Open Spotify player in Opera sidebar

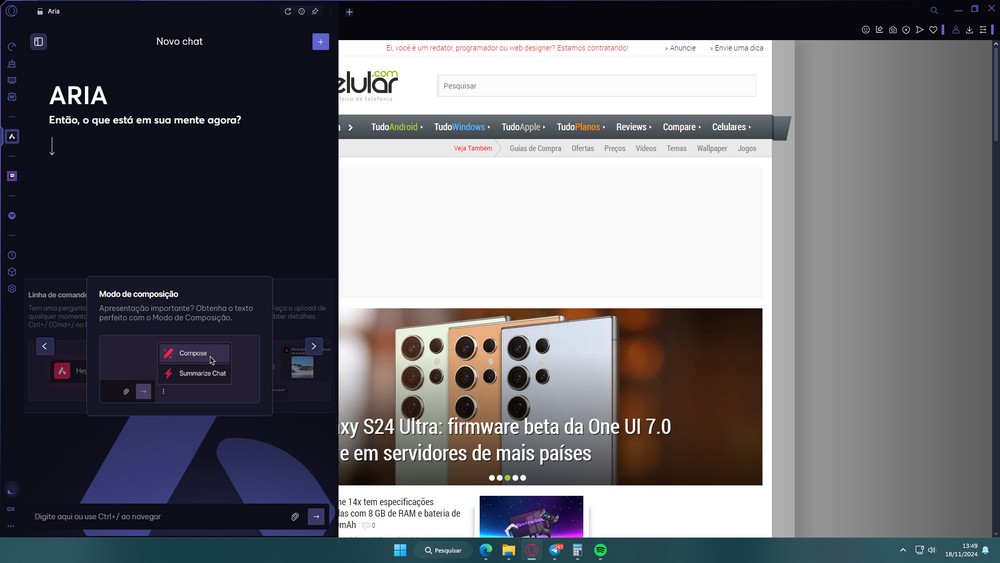(x=12, y=215)
